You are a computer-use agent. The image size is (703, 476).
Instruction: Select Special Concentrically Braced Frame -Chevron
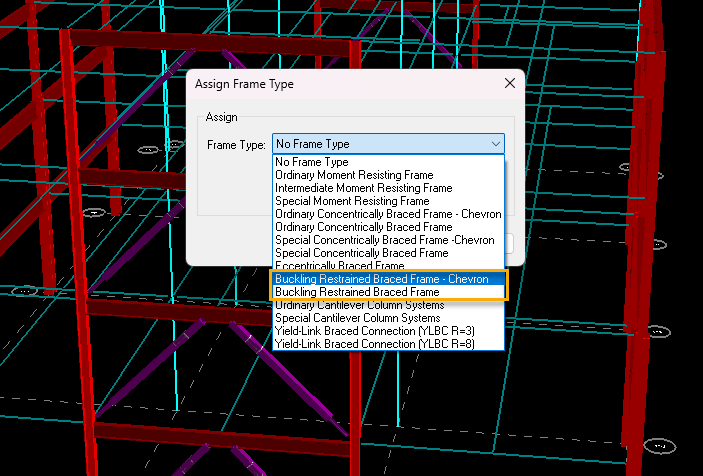[385, 240]
